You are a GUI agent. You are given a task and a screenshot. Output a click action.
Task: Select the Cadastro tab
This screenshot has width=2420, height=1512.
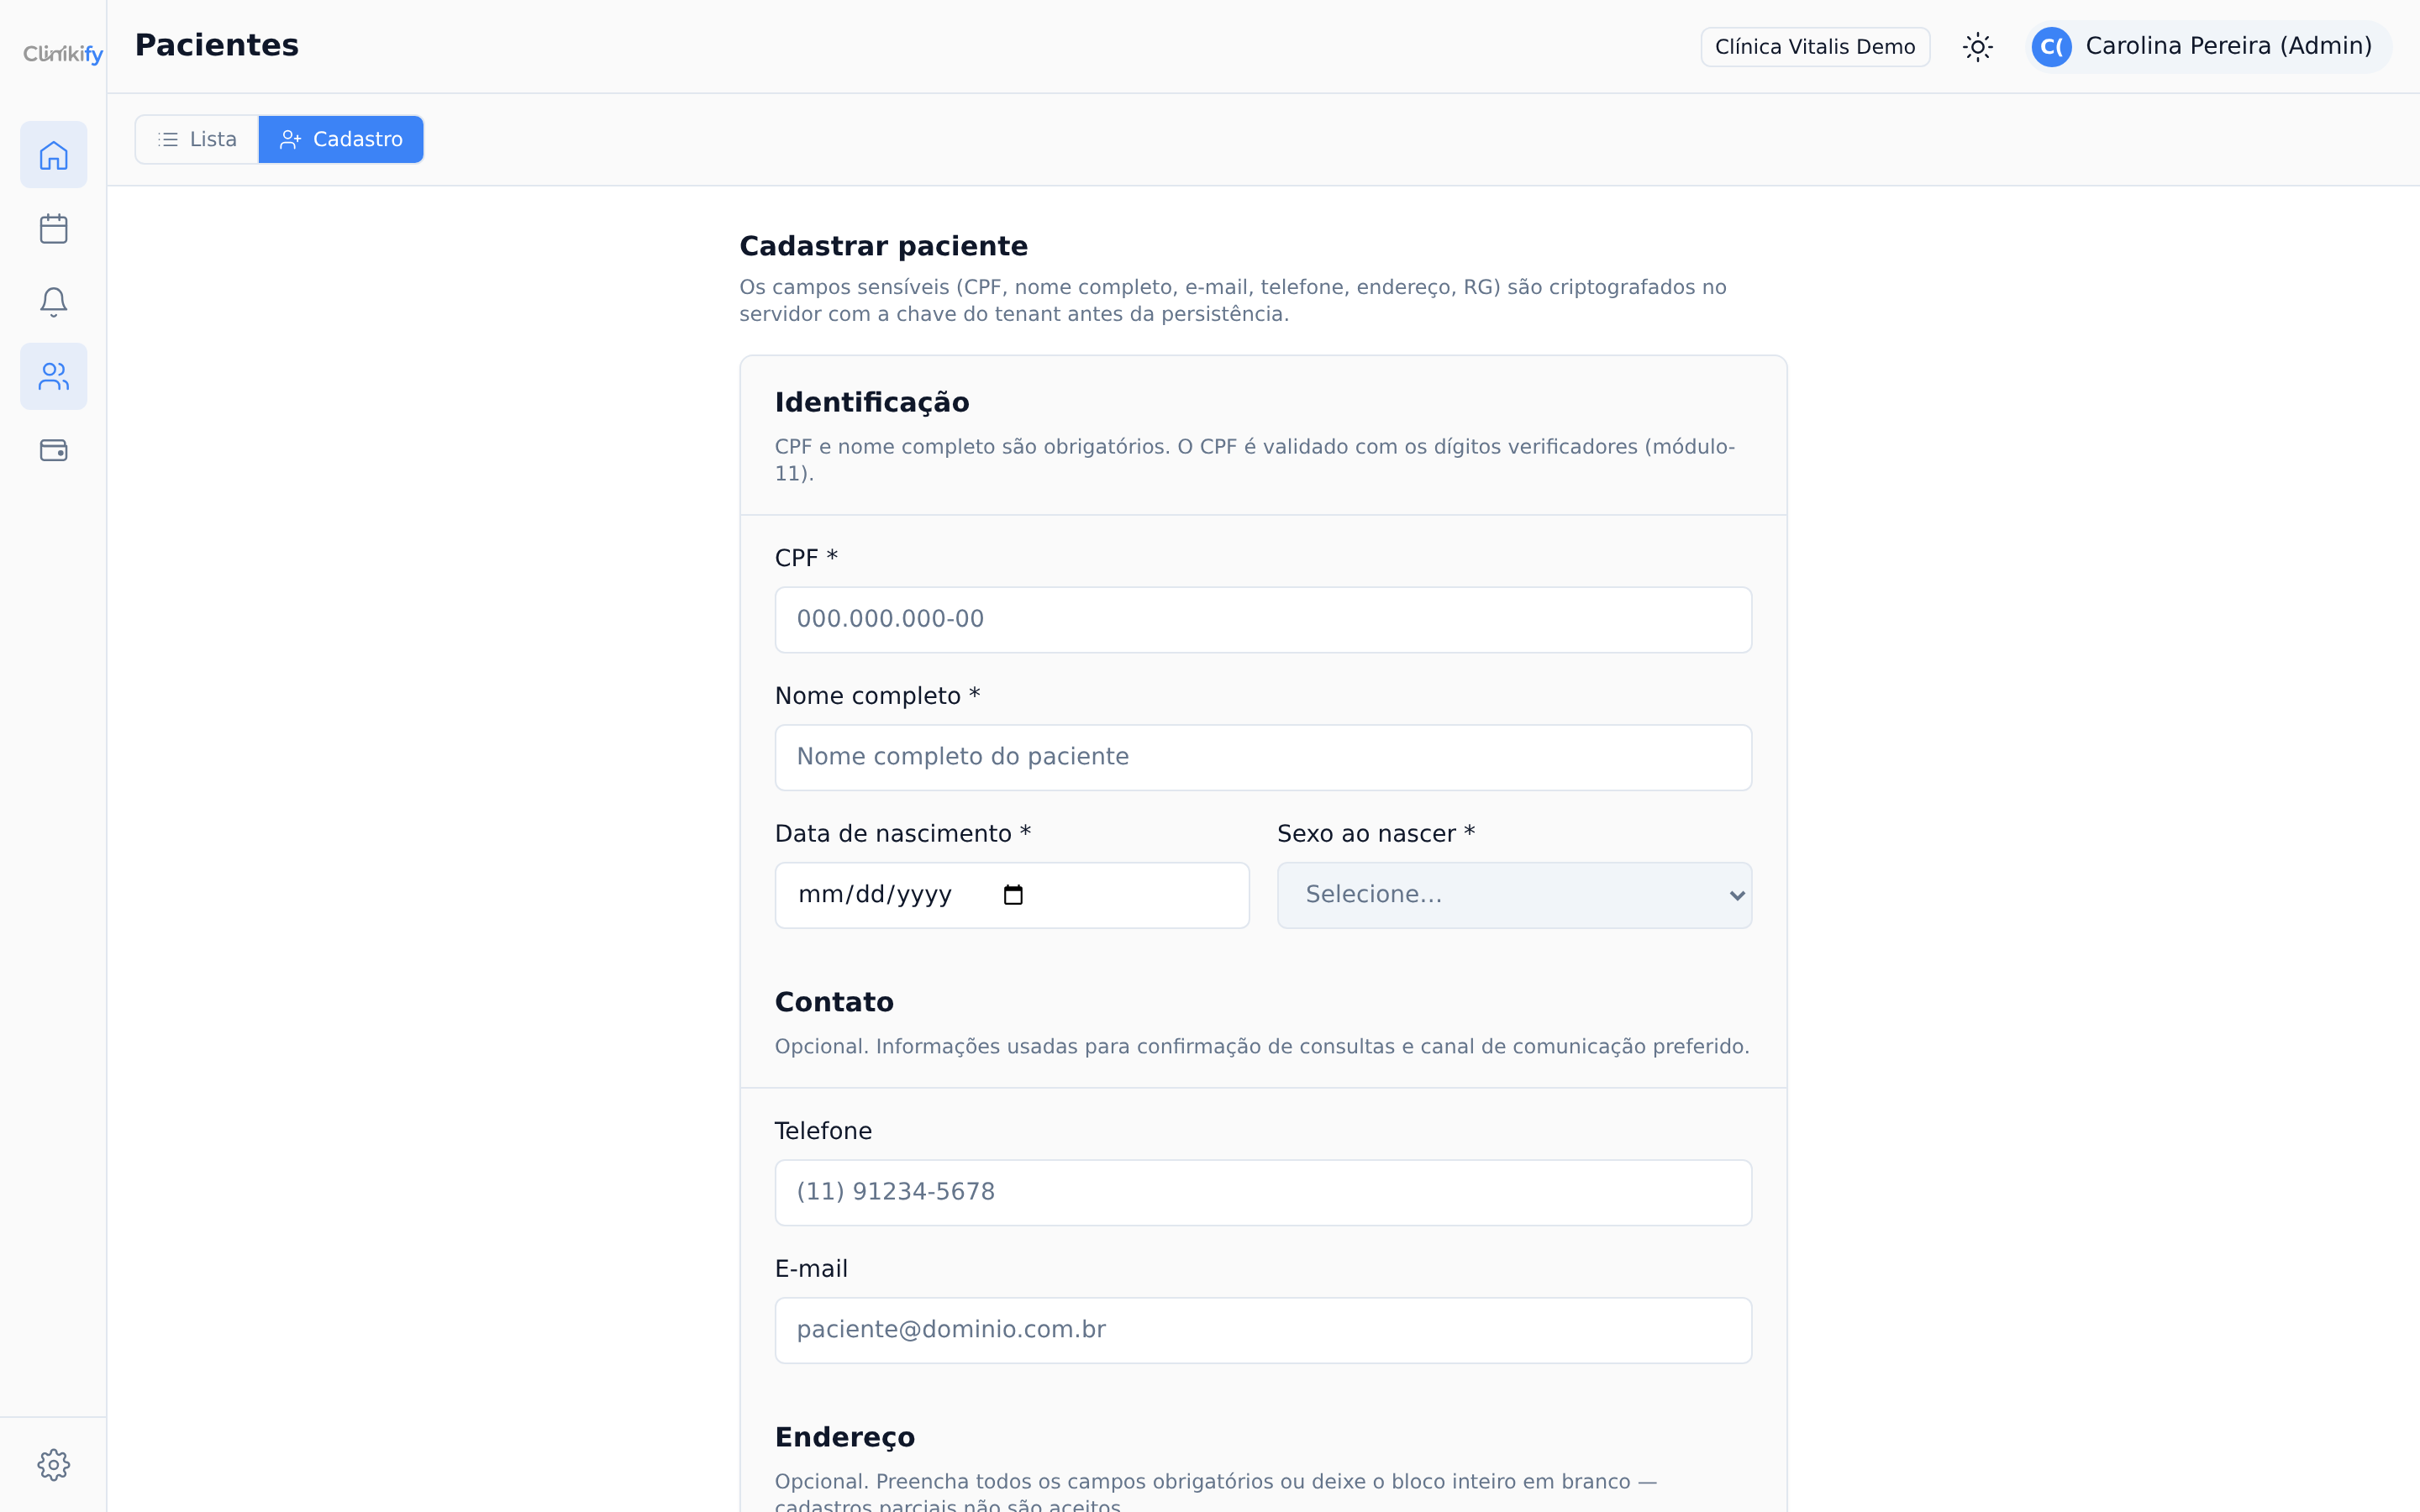(x=341, y=139)
